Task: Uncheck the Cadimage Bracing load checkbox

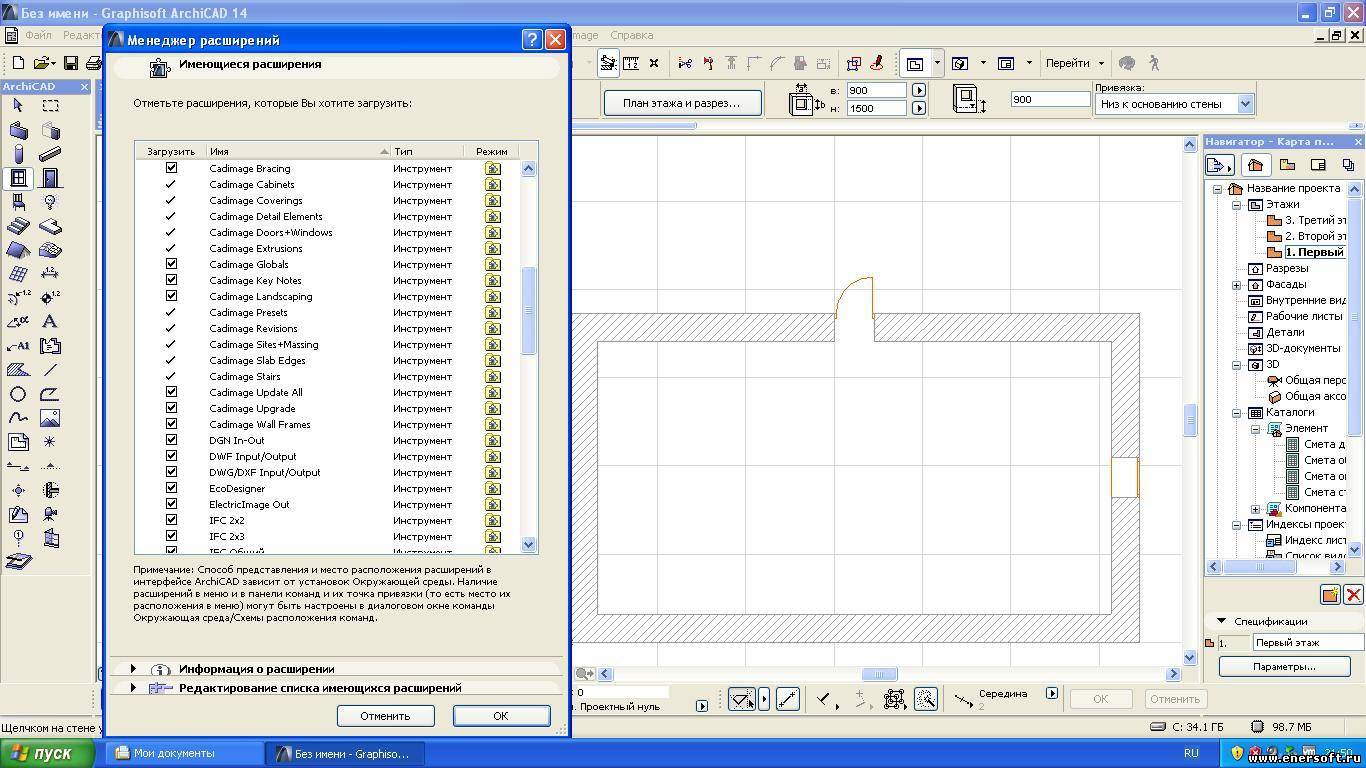Action: [x=171, y=169]
